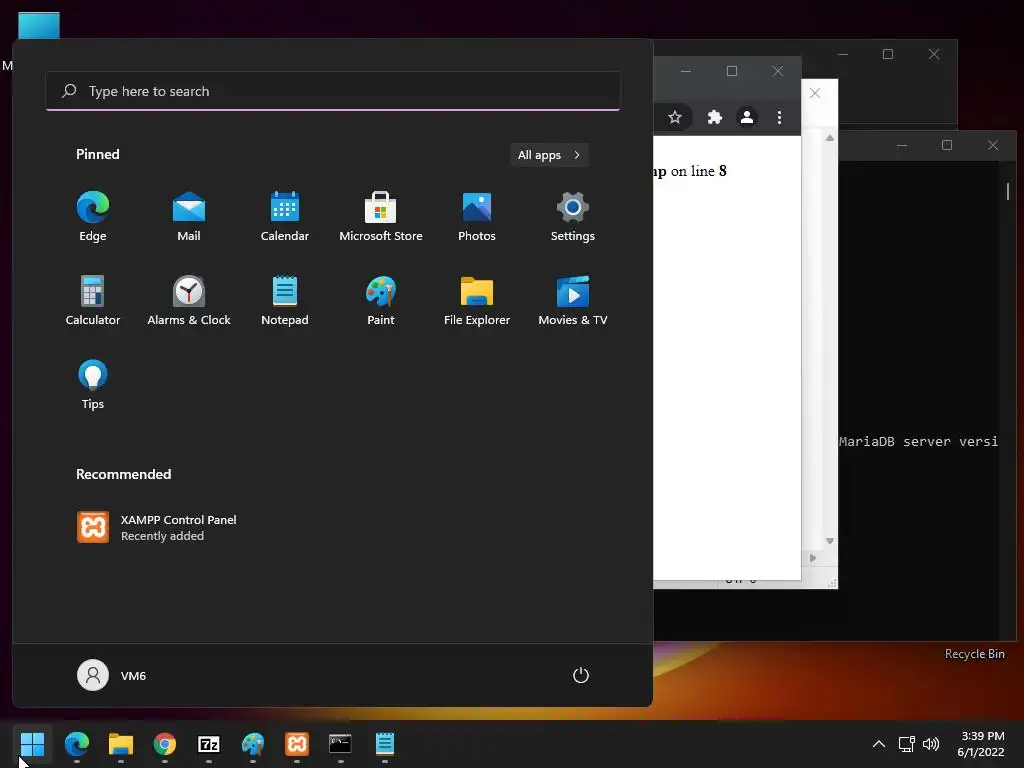Switch to Notepad on the taskbar
Screen dimensions: 1024x768
click(385, 744)
